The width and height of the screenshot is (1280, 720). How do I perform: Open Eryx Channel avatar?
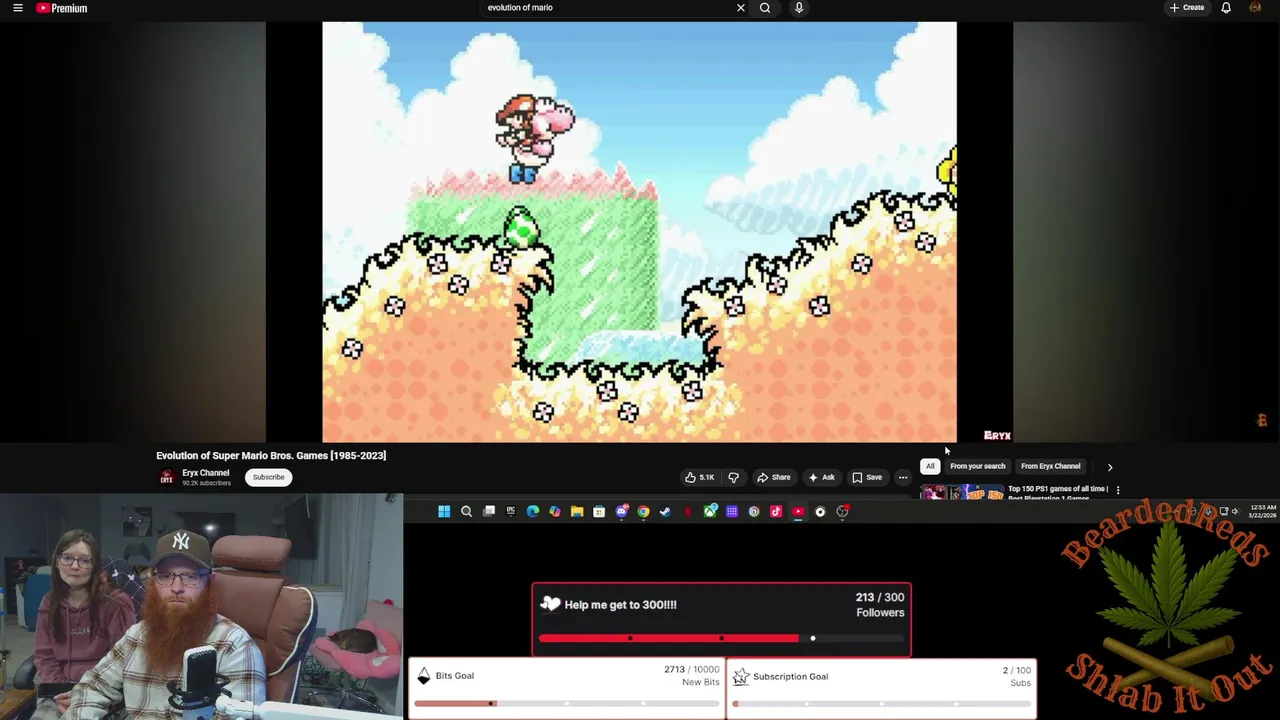167,477
